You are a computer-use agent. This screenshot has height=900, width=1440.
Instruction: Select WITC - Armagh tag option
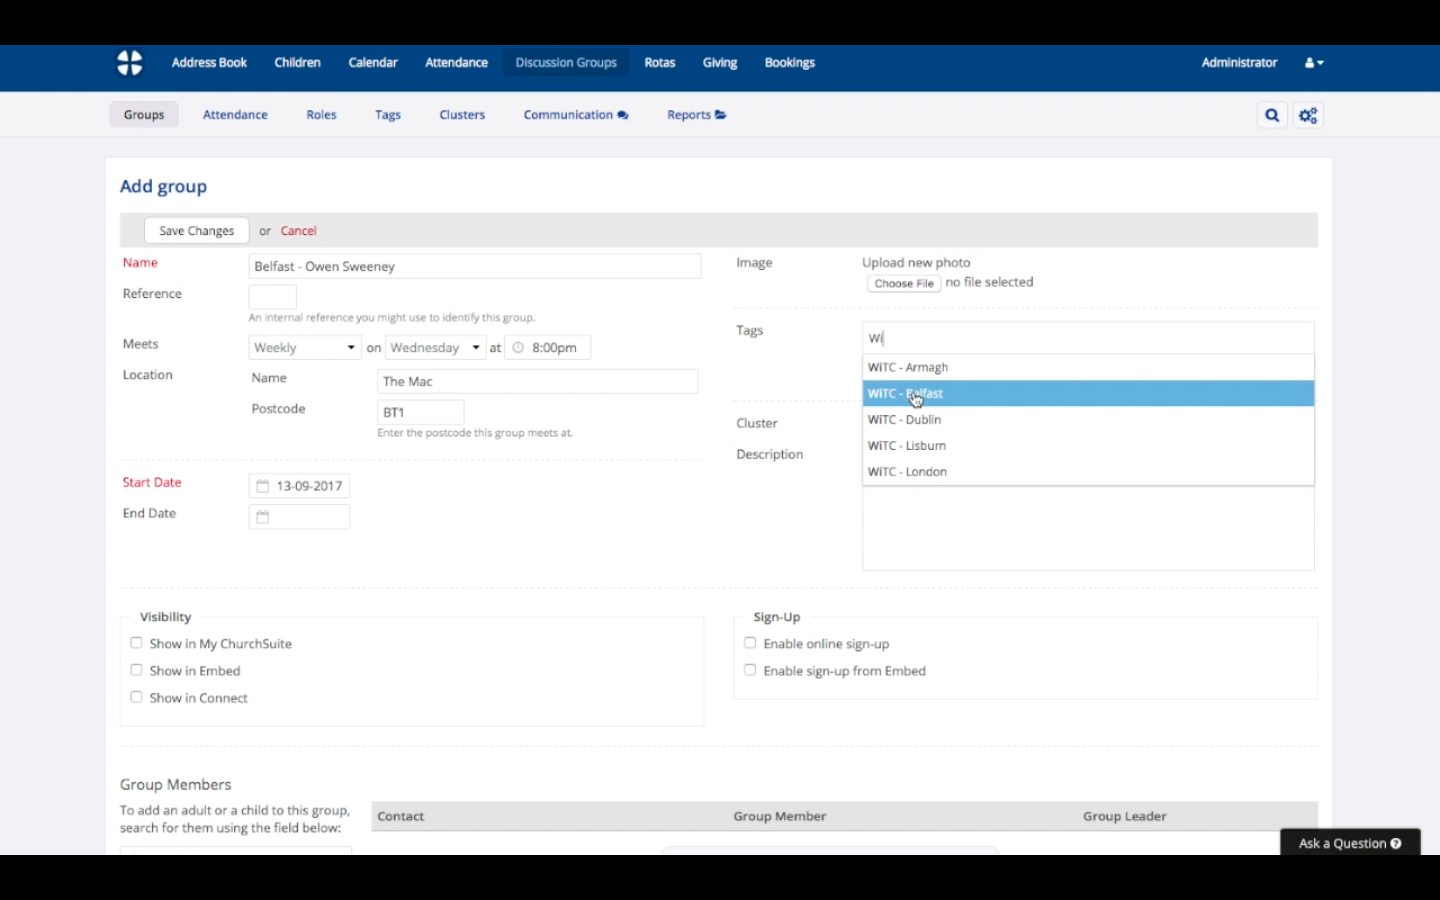1088,367
